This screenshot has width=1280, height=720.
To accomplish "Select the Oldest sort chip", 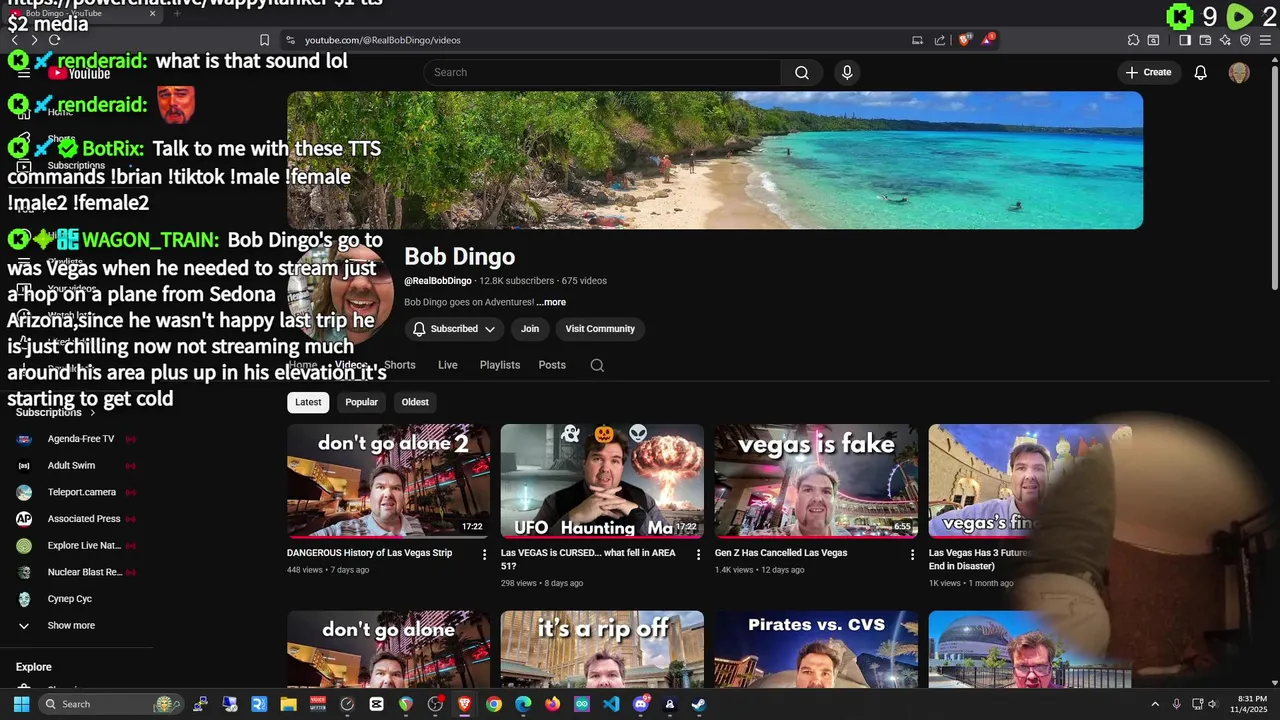I will point(415,402).
